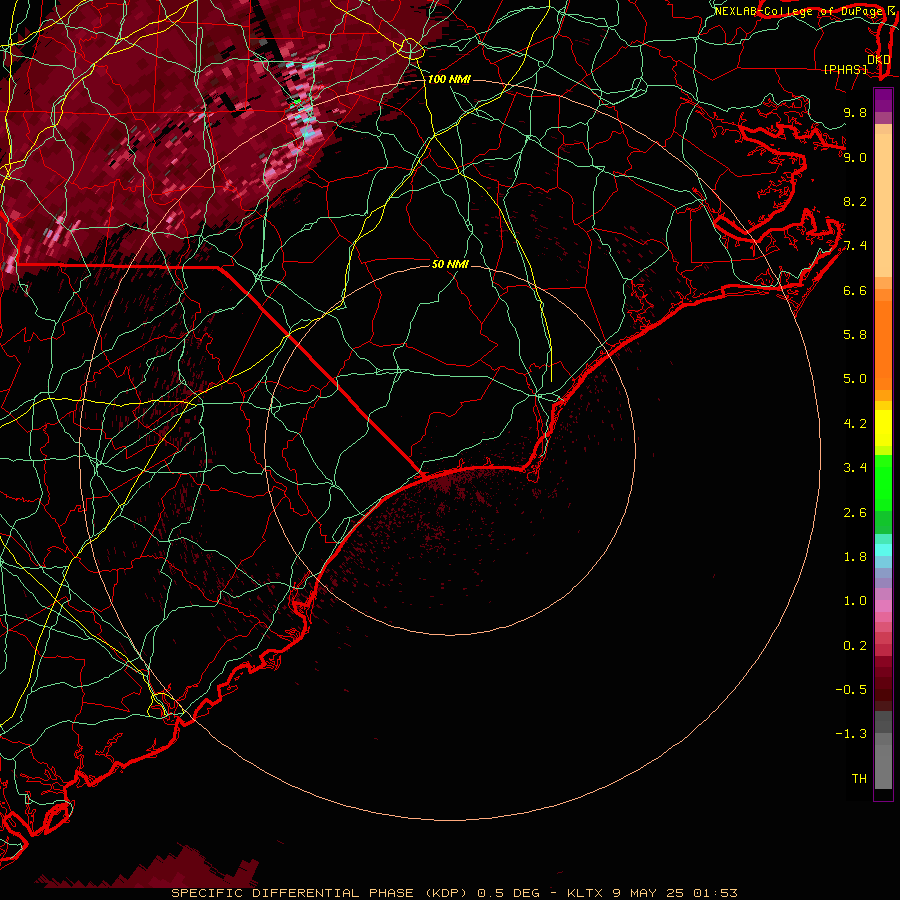Click the "-0.5" color scale value
Image resolution: width=900 pixels, height=900 pixels.
pos(851,689)
